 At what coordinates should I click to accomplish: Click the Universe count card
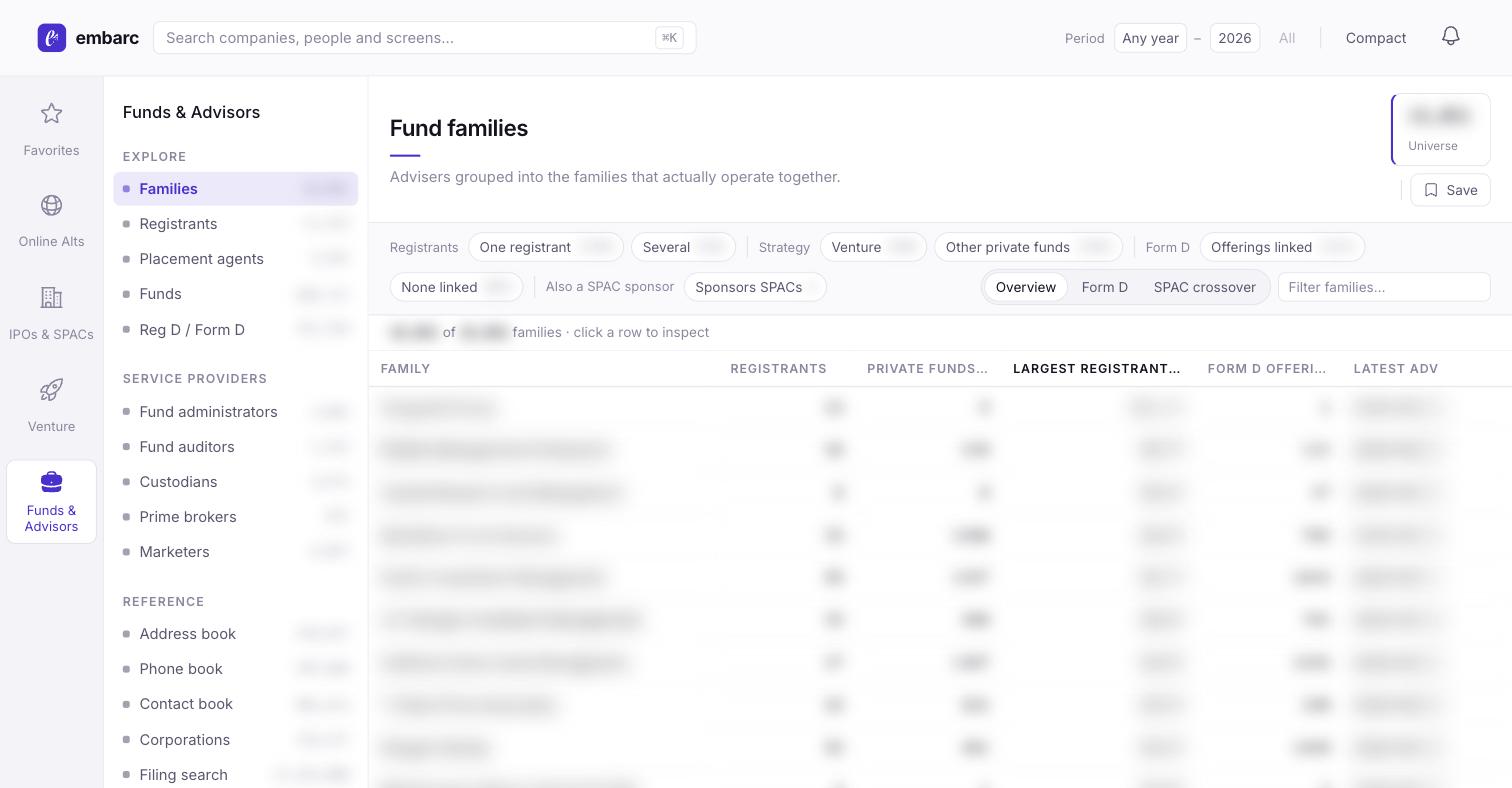tap(1441, 130)
